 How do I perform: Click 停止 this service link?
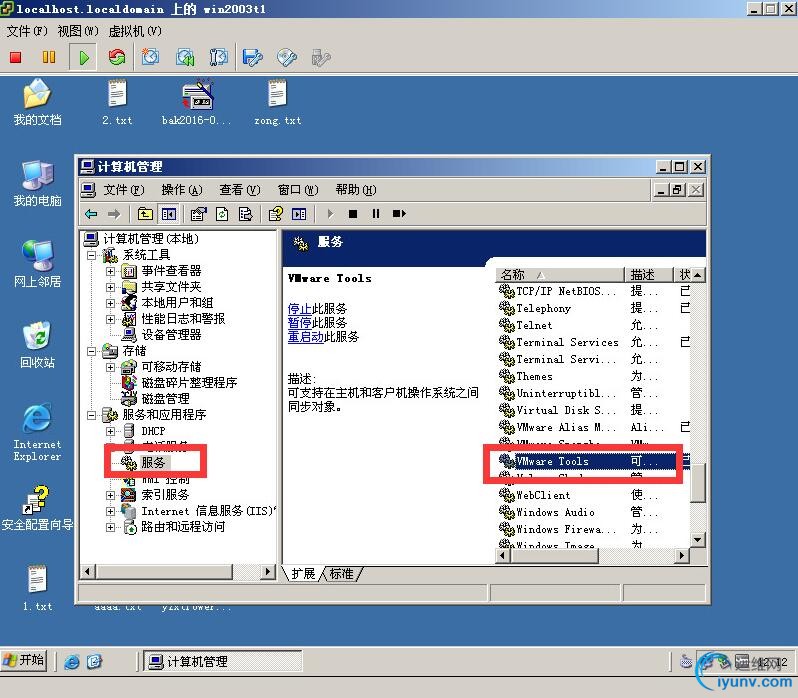[300, 309]
